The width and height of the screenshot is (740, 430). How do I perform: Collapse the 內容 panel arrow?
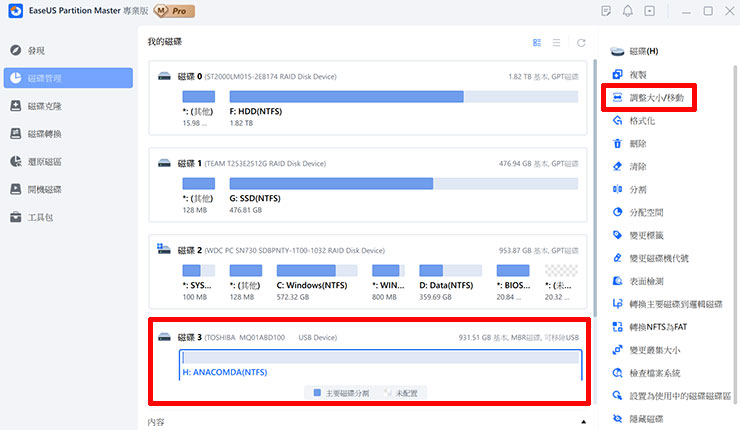pos(583,422)
